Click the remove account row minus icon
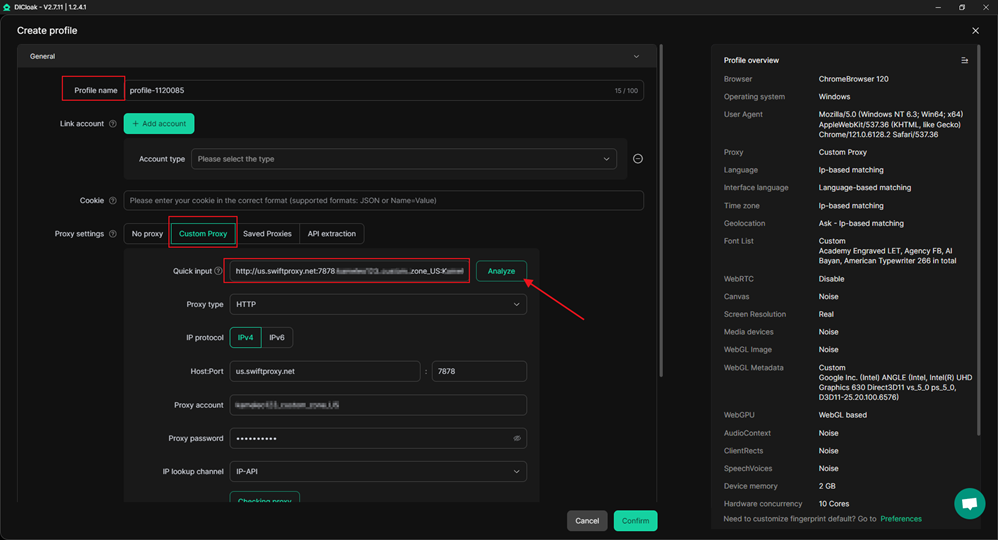This screenshot has width=998, height=540. [x=638, y=159]
